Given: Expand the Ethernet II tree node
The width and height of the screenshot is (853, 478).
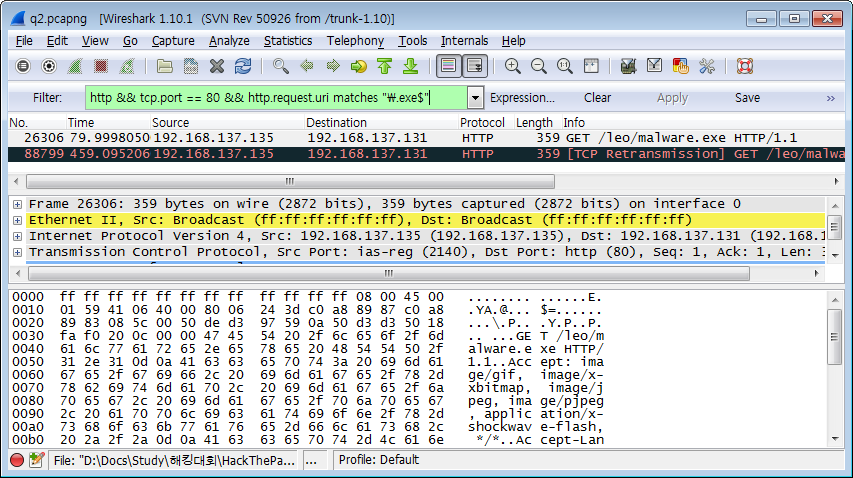Looking at the screenshot, I should 17,220.
